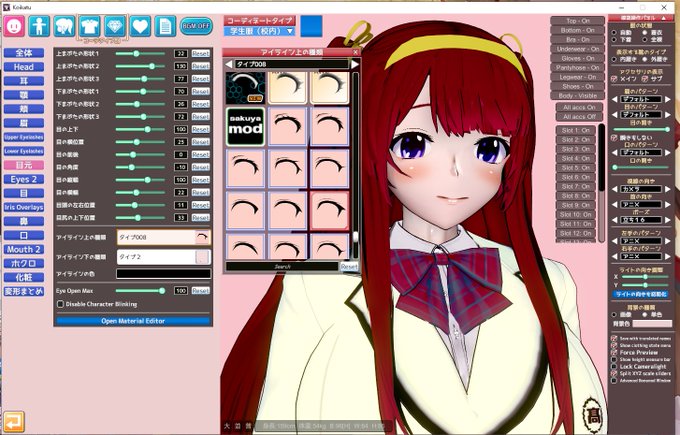Switch to the Mouth 2 tab
680x435 pixels.
click(x=24, y=249)
